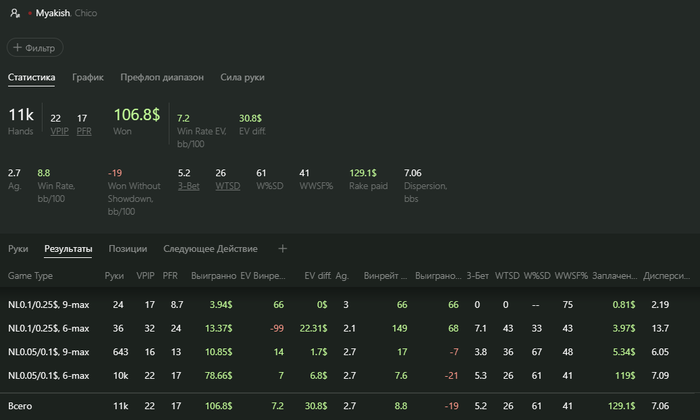Viewport: 700px width, 420px height.
Task: Switch to the Позиции tab
Action: tap(128, 249)
